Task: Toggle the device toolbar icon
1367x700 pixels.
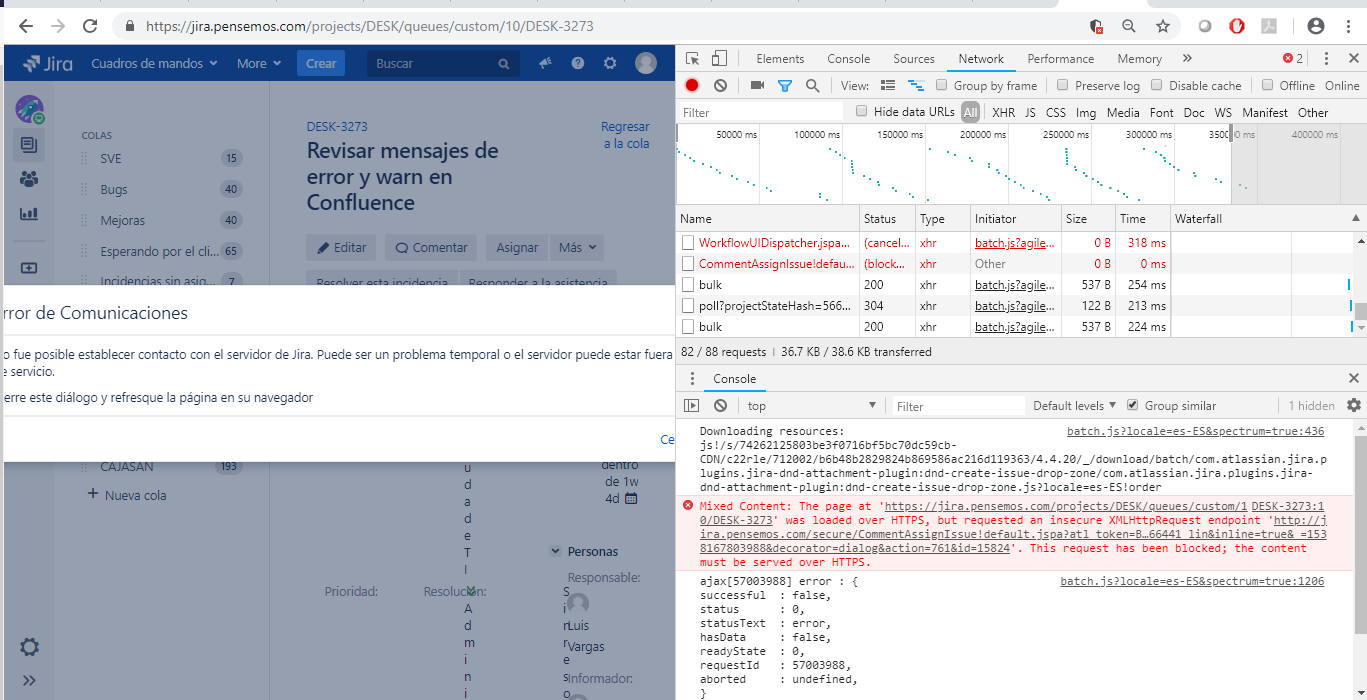Action: 719,59
